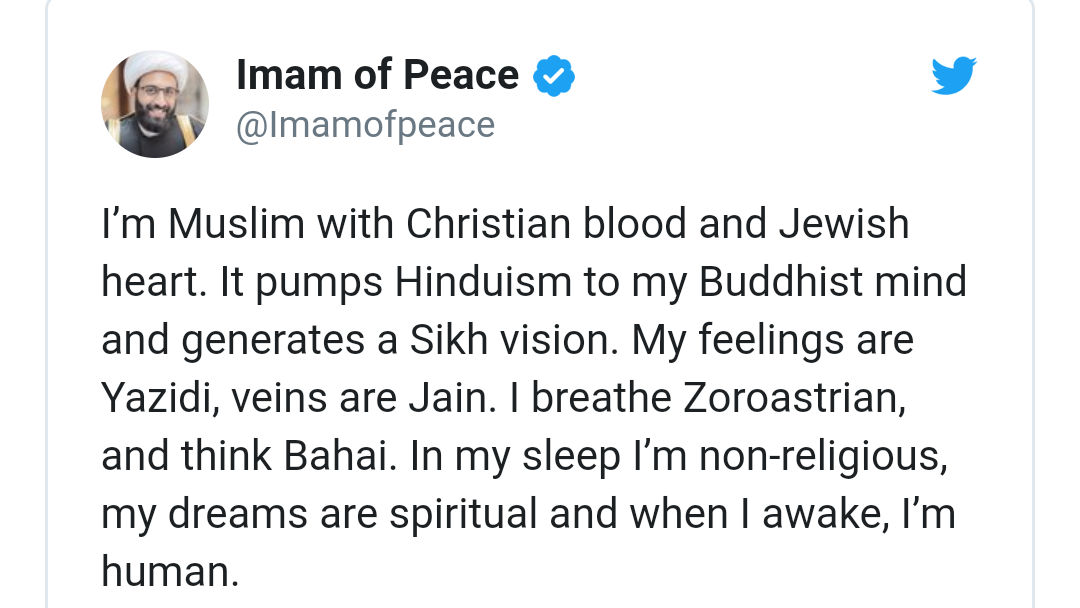The height and width of the screenshot is (608, 1080).
Task: Click the Twitter bird logo
Action: (x=953, y=77)
